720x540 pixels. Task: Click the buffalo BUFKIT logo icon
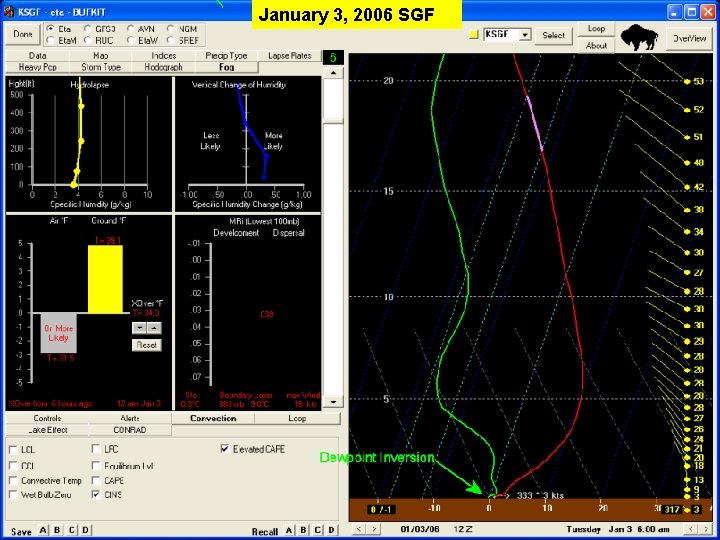click(x=640, y=38)
